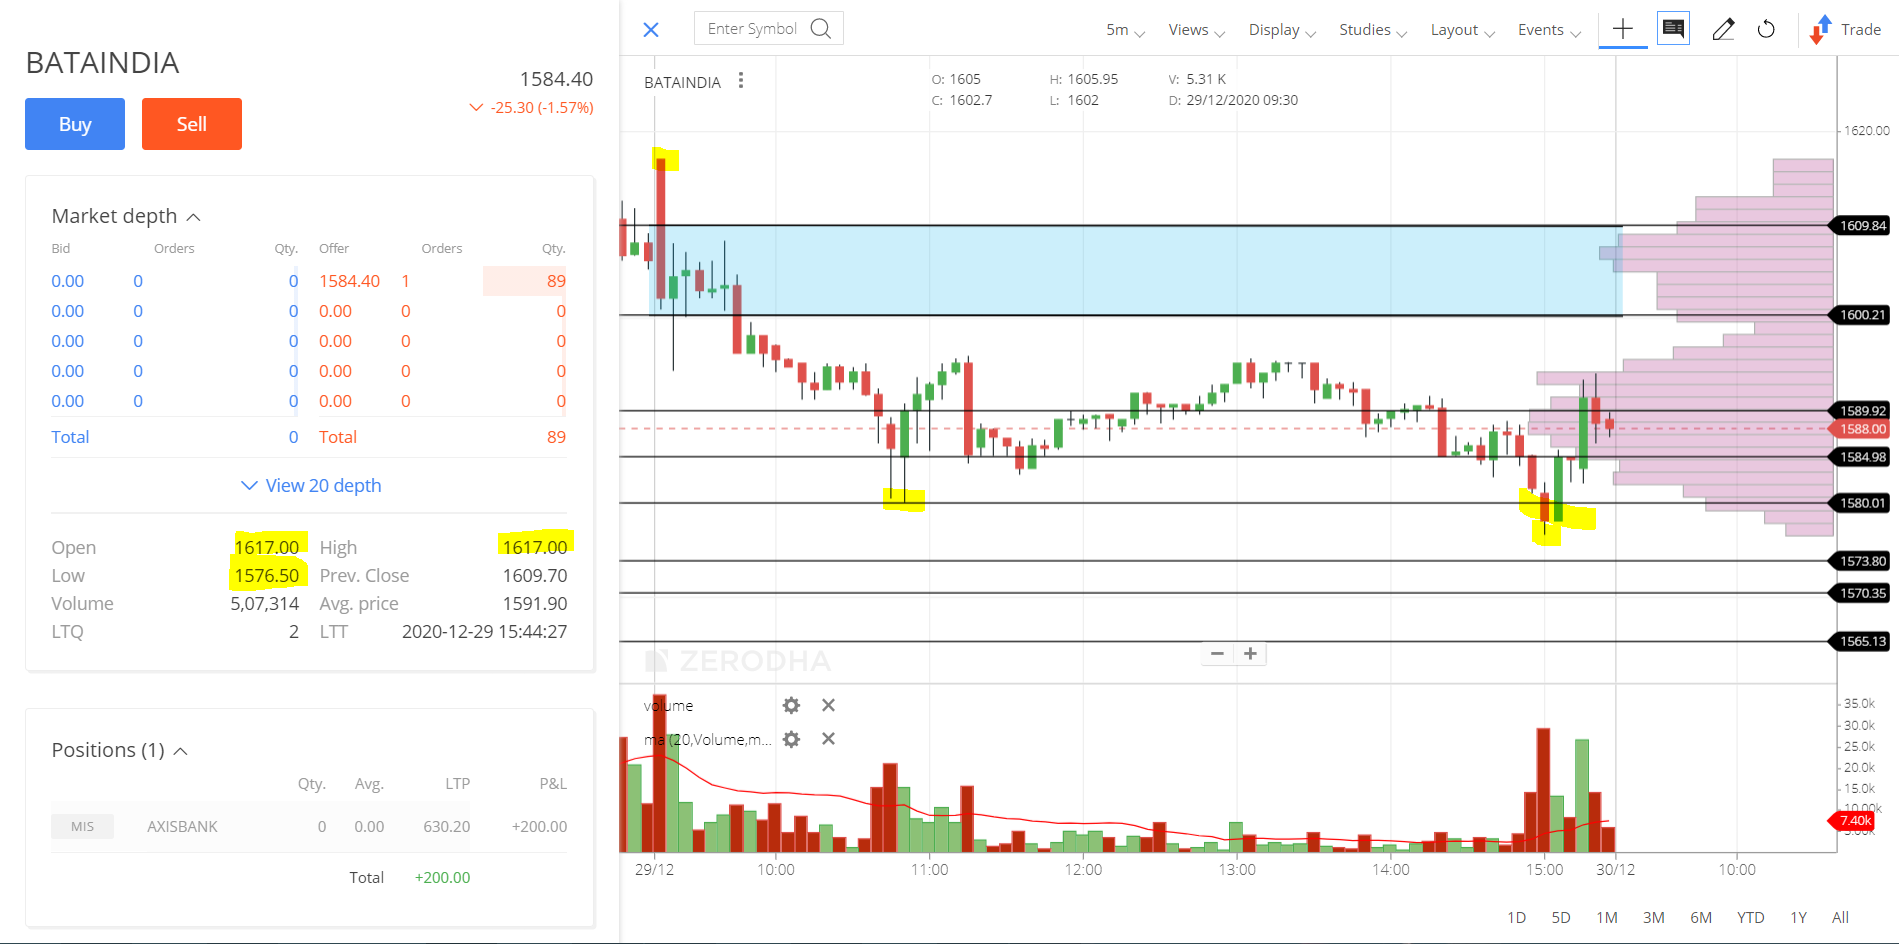Select the All range
The height and width of the screenshot is (944, 1899).
(x=1840, y=918)
